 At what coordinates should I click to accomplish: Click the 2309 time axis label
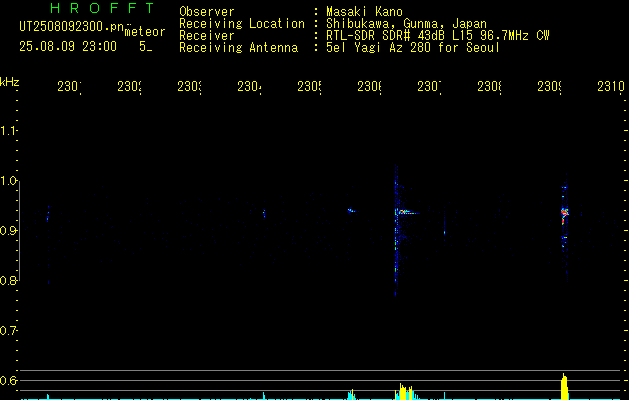click(549, 86)
